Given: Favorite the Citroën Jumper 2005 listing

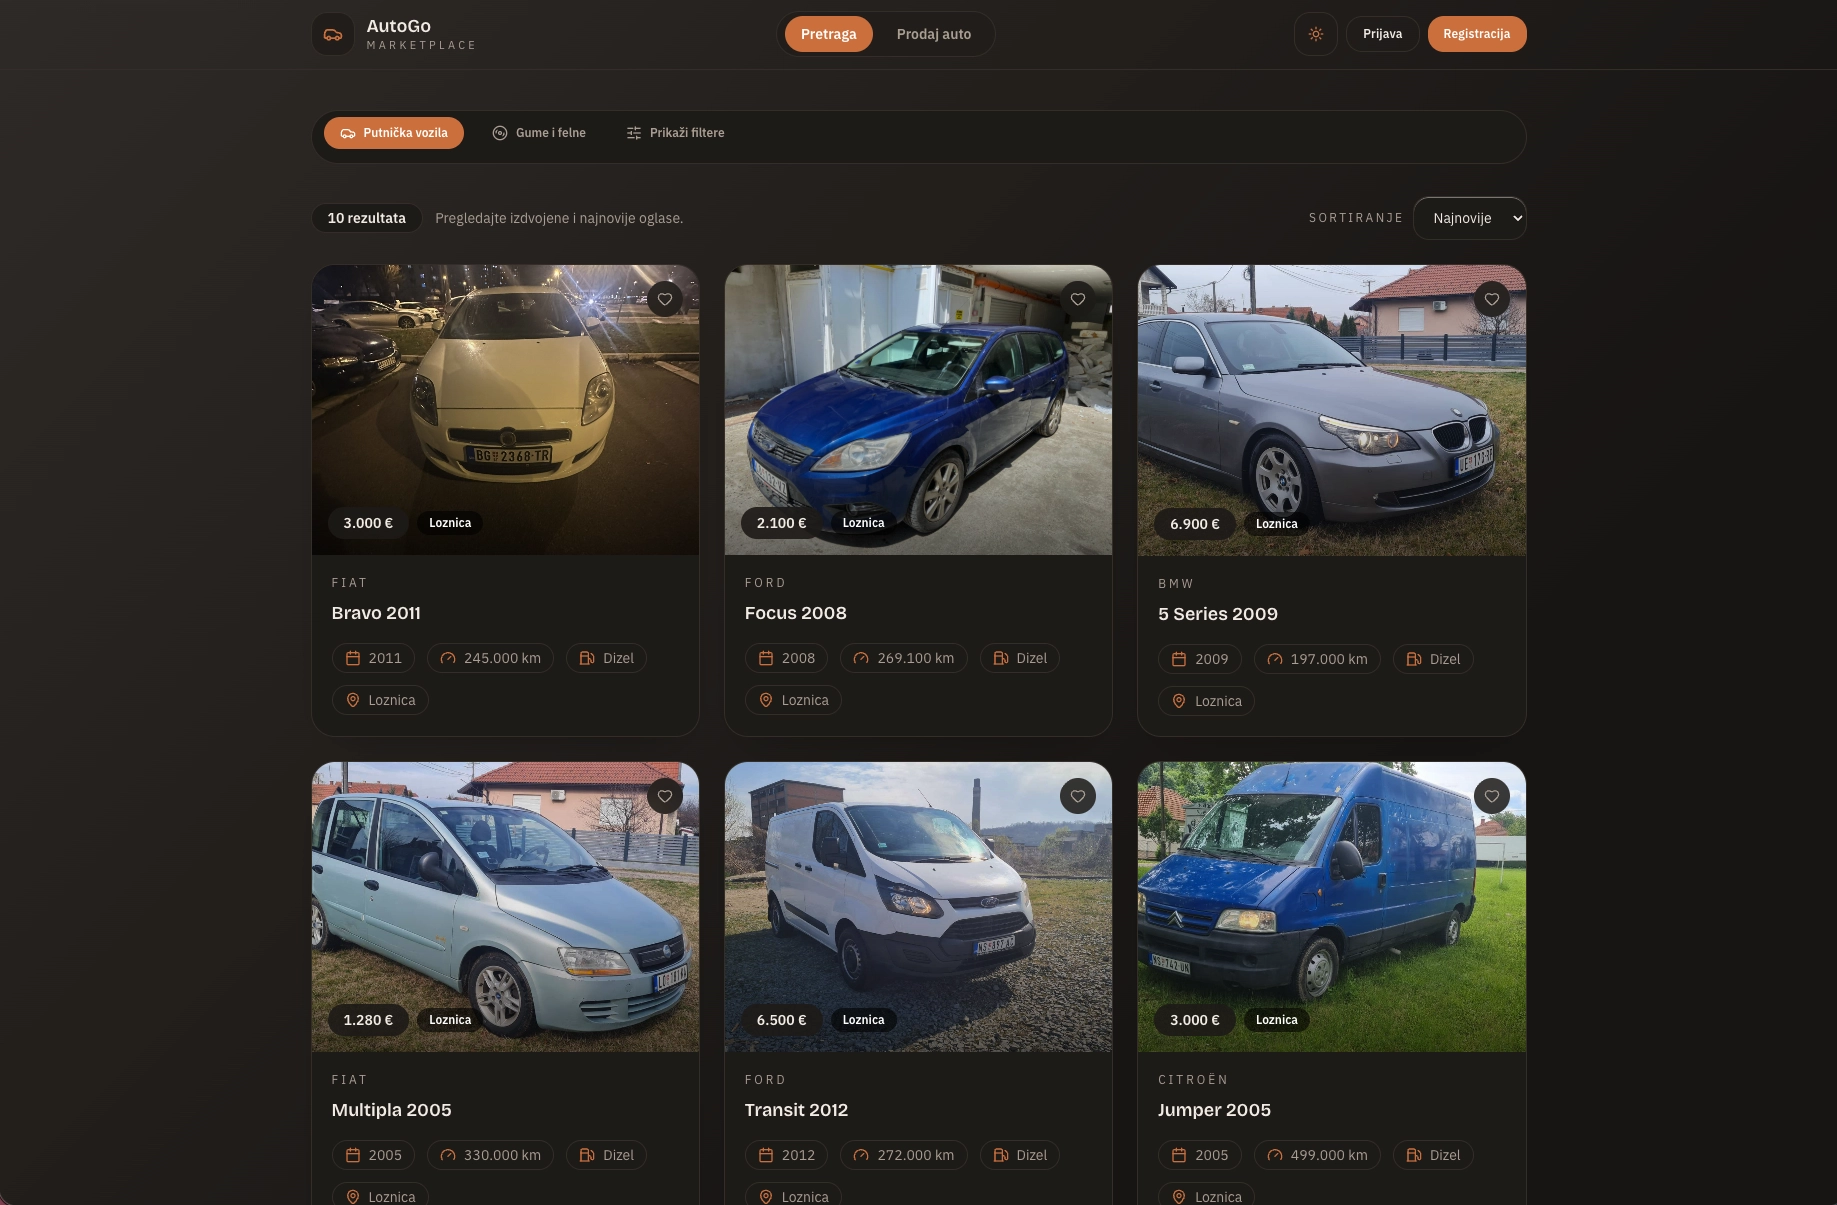Looking at the screenshot, I should pos(1492,796).
